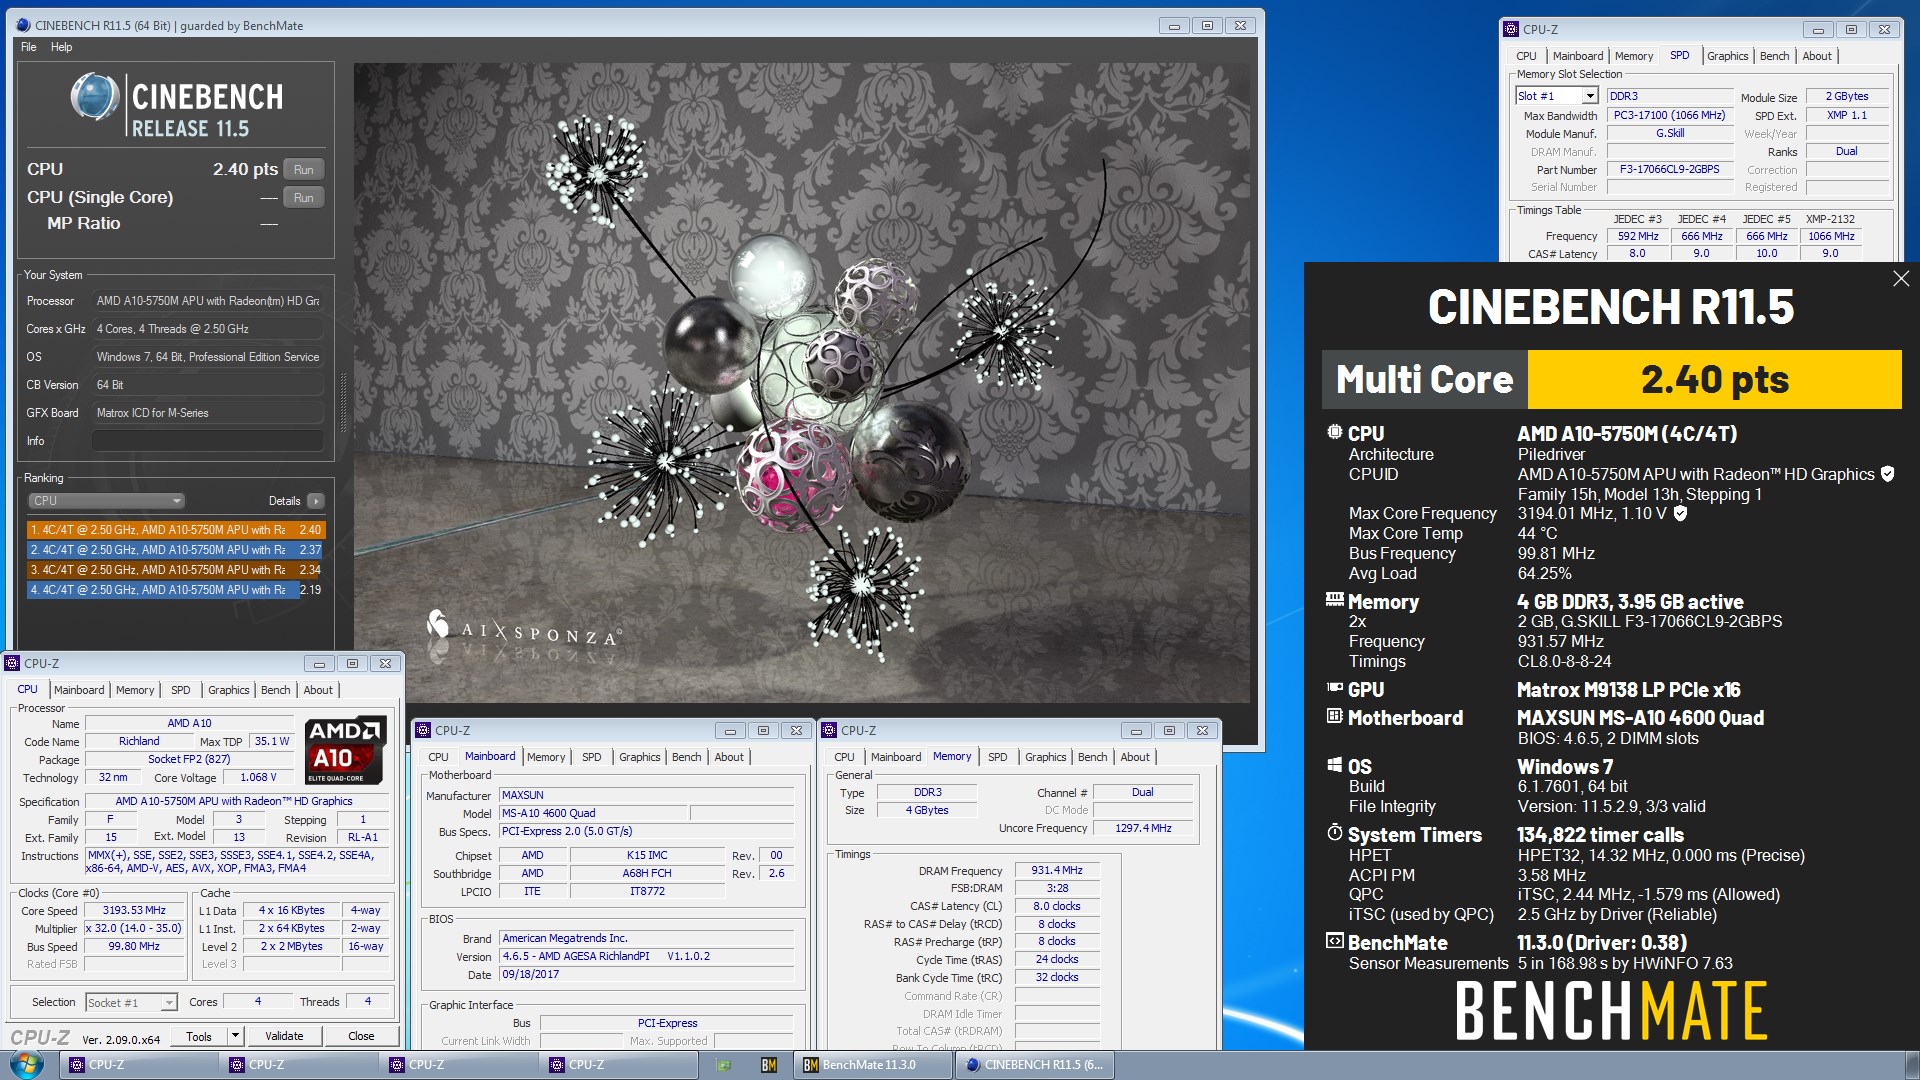The image size is (1920, 1080).
Task: Click the BenchMate section icon next to 11.3.0
Action: tap(1334, 941)
